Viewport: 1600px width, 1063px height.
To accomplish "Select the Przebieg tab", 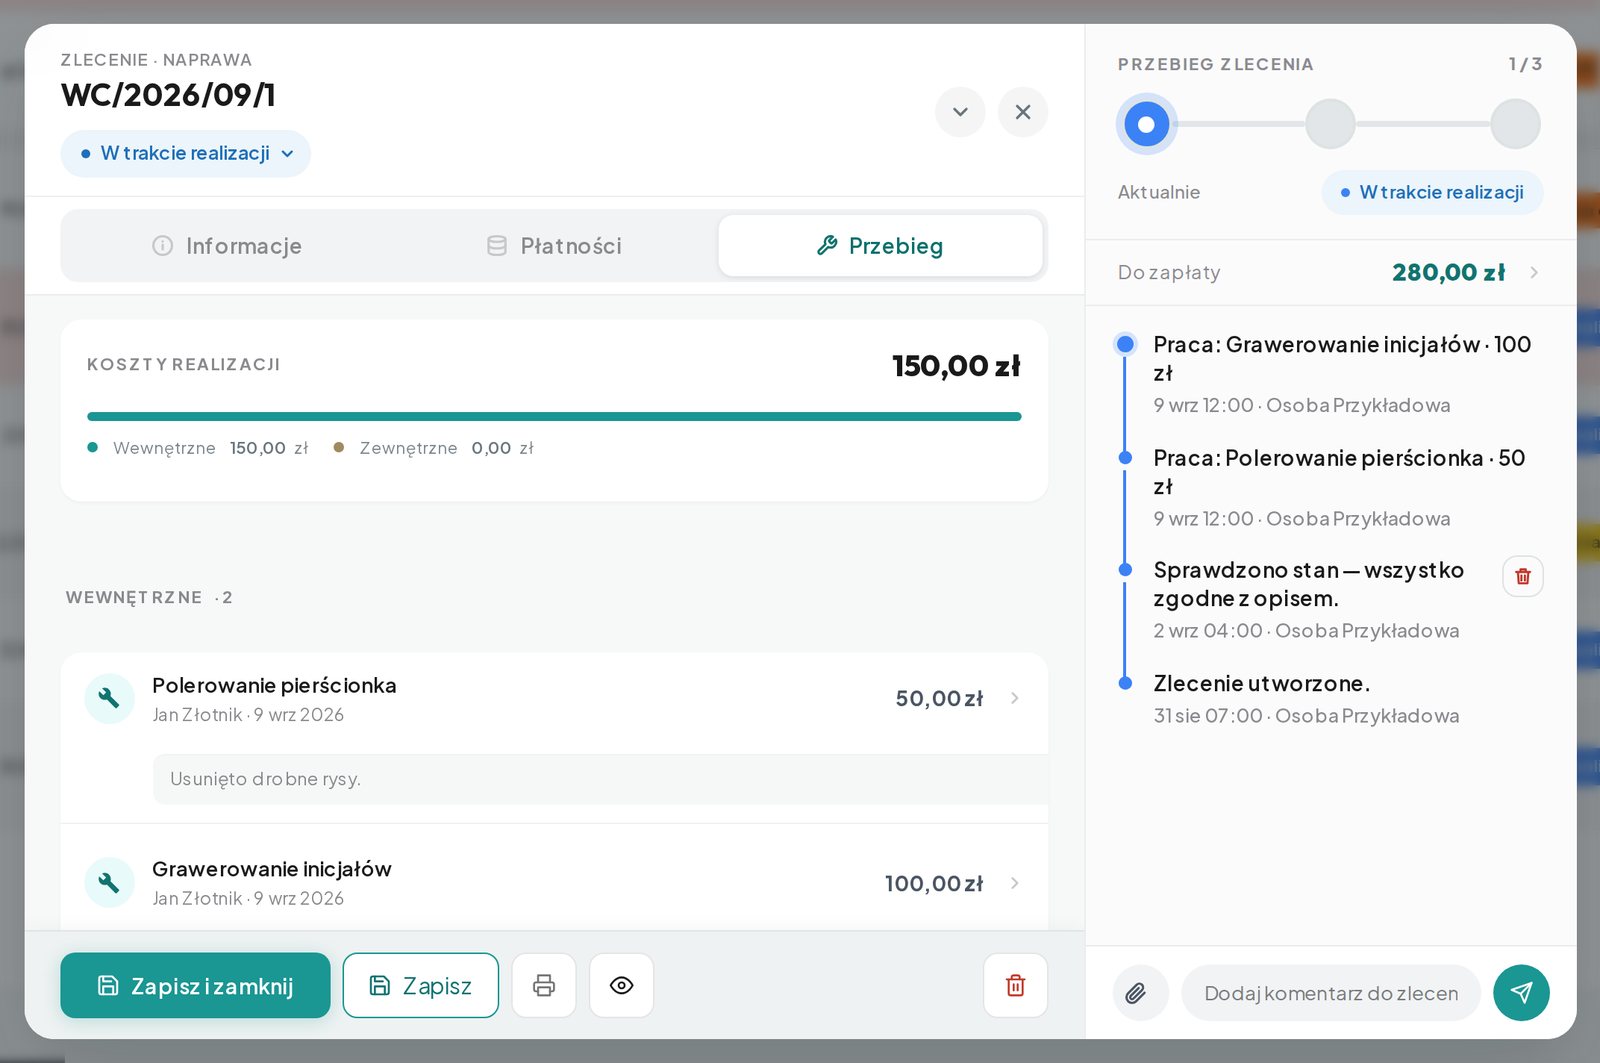I will pyautogui.click(x=880, y=246).
